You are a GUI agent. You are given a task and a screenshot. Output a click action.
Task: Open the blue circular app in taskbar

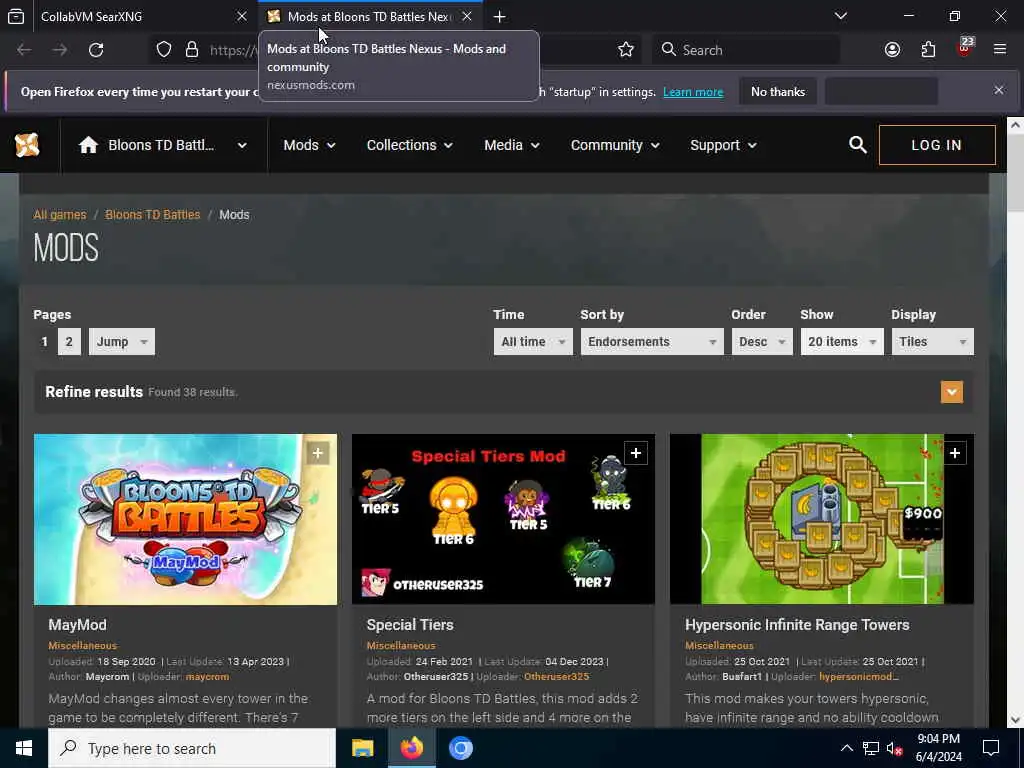pyautogui.click(x=460, y=748)
